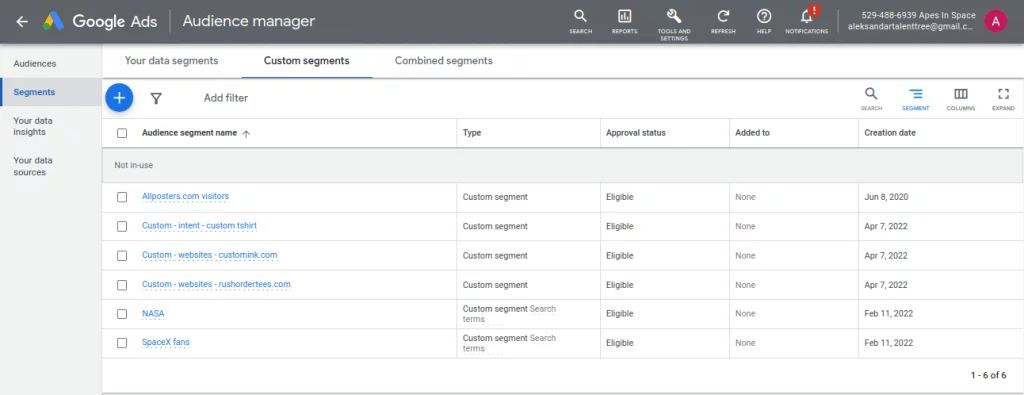
Task: Open Your data insights sidebar item
Action: click(x=33, y=126)
